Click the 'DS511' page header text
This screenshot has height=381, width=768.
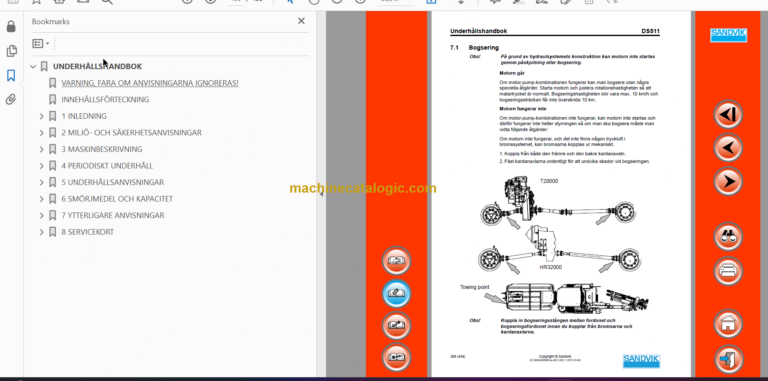(650, 31)
